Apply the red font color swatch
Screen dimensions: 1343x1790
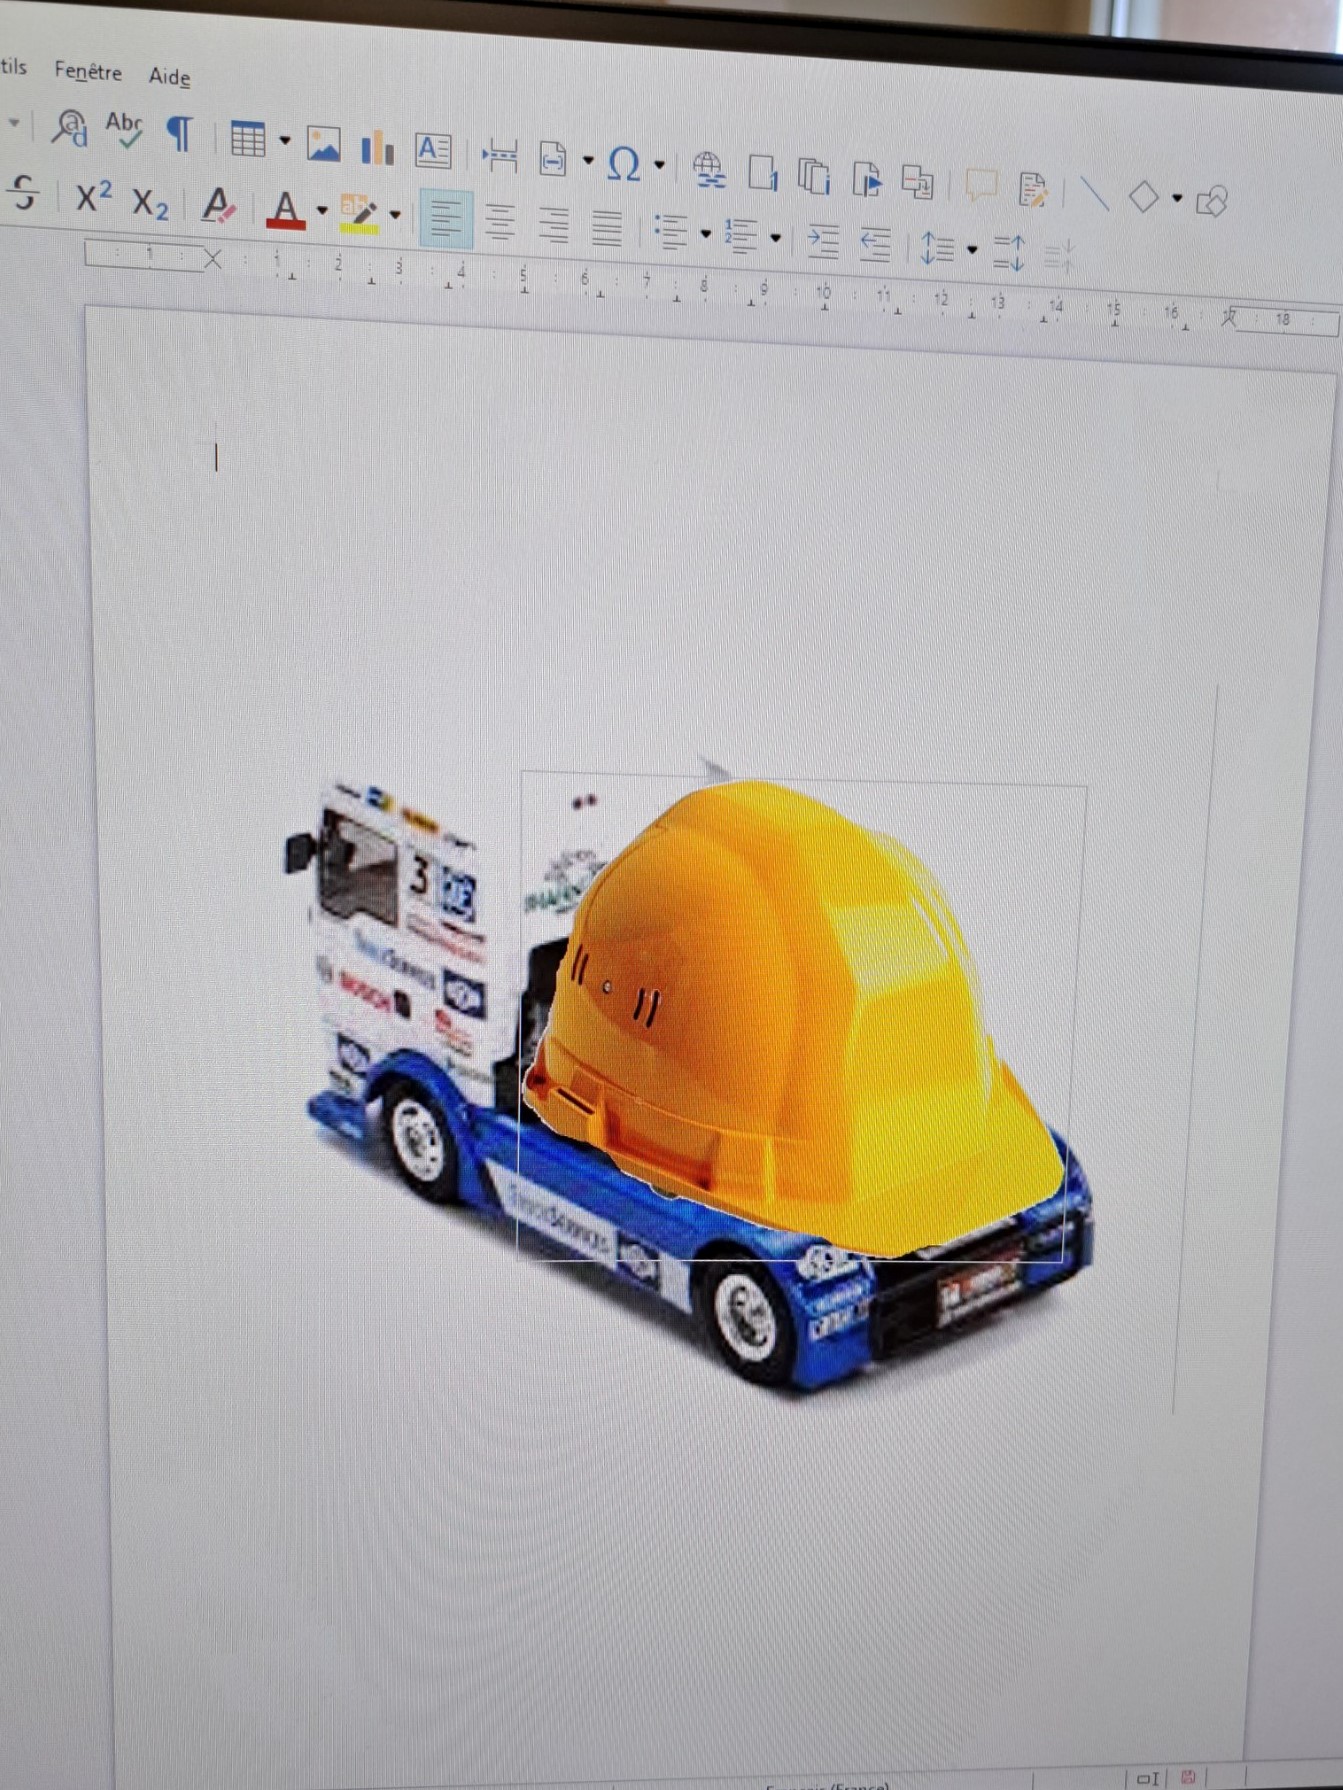tap(285, 210)
